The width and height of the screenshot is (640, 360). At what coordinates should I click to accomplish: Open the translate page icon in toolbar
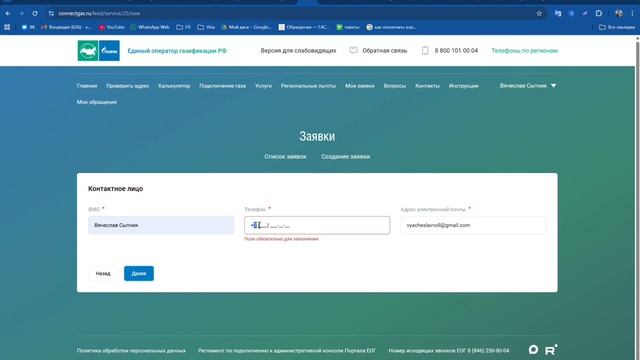point(558,13)
